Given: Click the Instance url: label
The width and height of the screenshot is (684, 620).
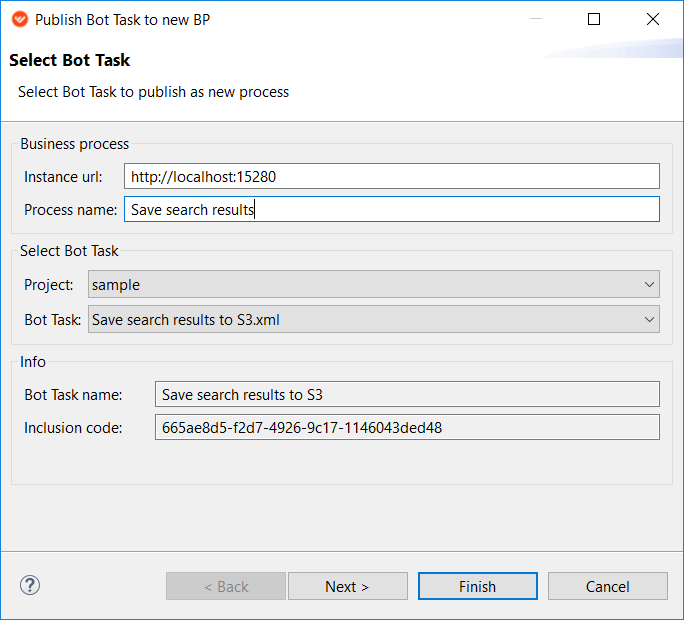Looking at the screenshot, I should coord(63,177).
